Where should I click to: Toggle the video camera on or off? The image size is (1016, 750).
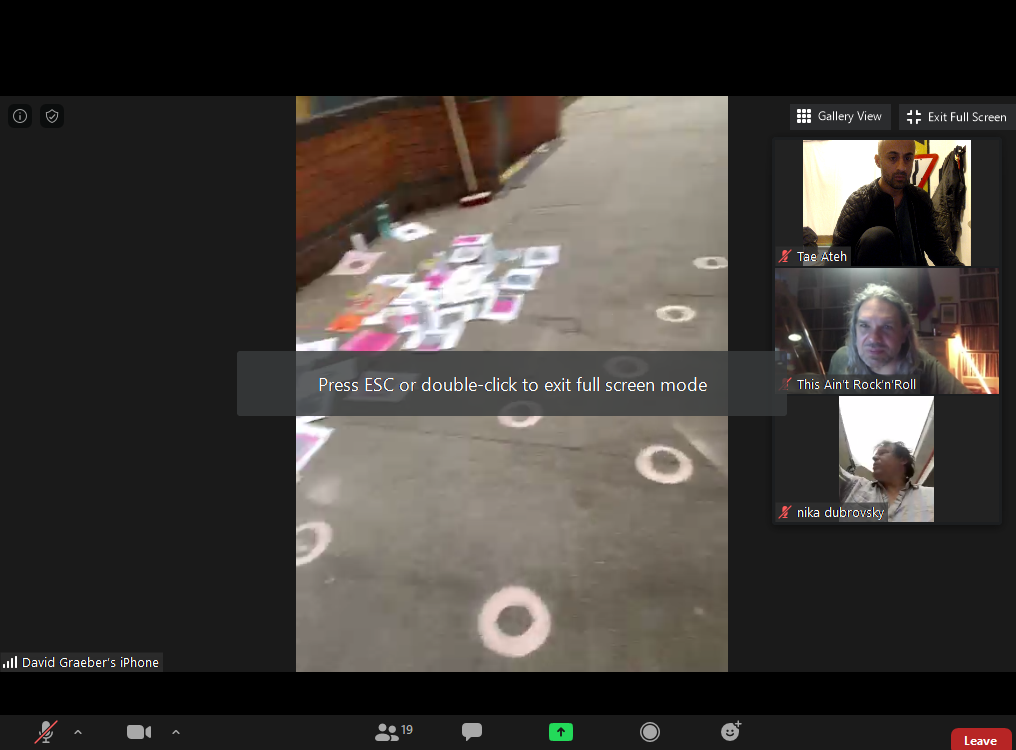click(139, 732)
